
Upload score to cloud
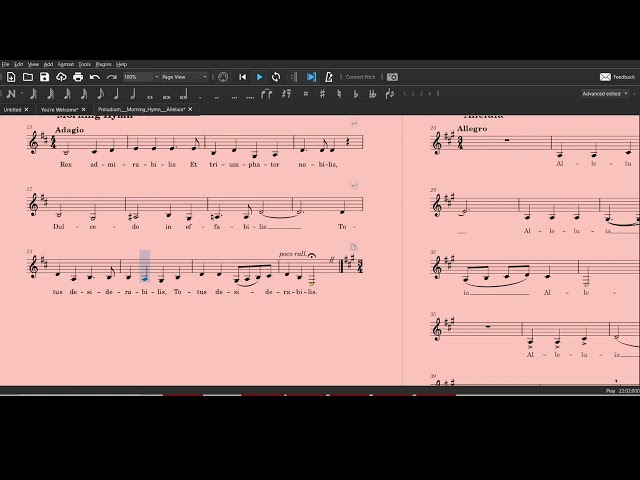[61, 77]
